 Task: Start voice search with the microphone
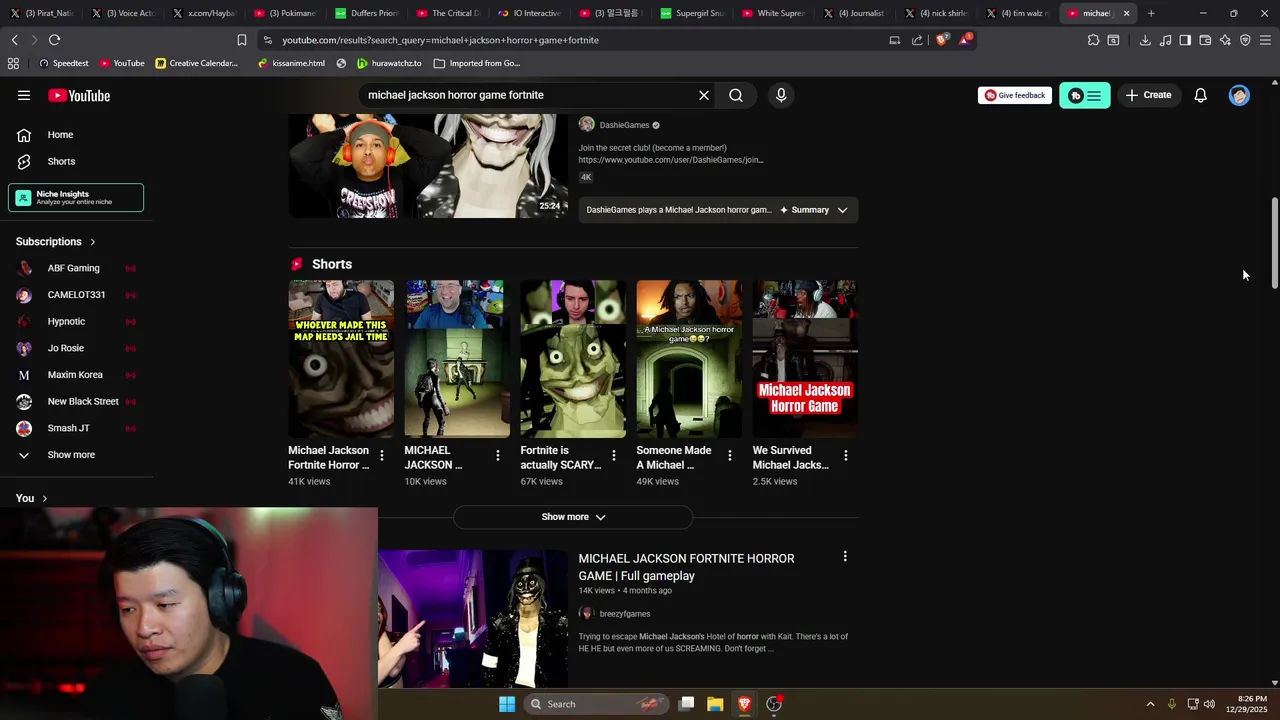click(x=781, y=95)
